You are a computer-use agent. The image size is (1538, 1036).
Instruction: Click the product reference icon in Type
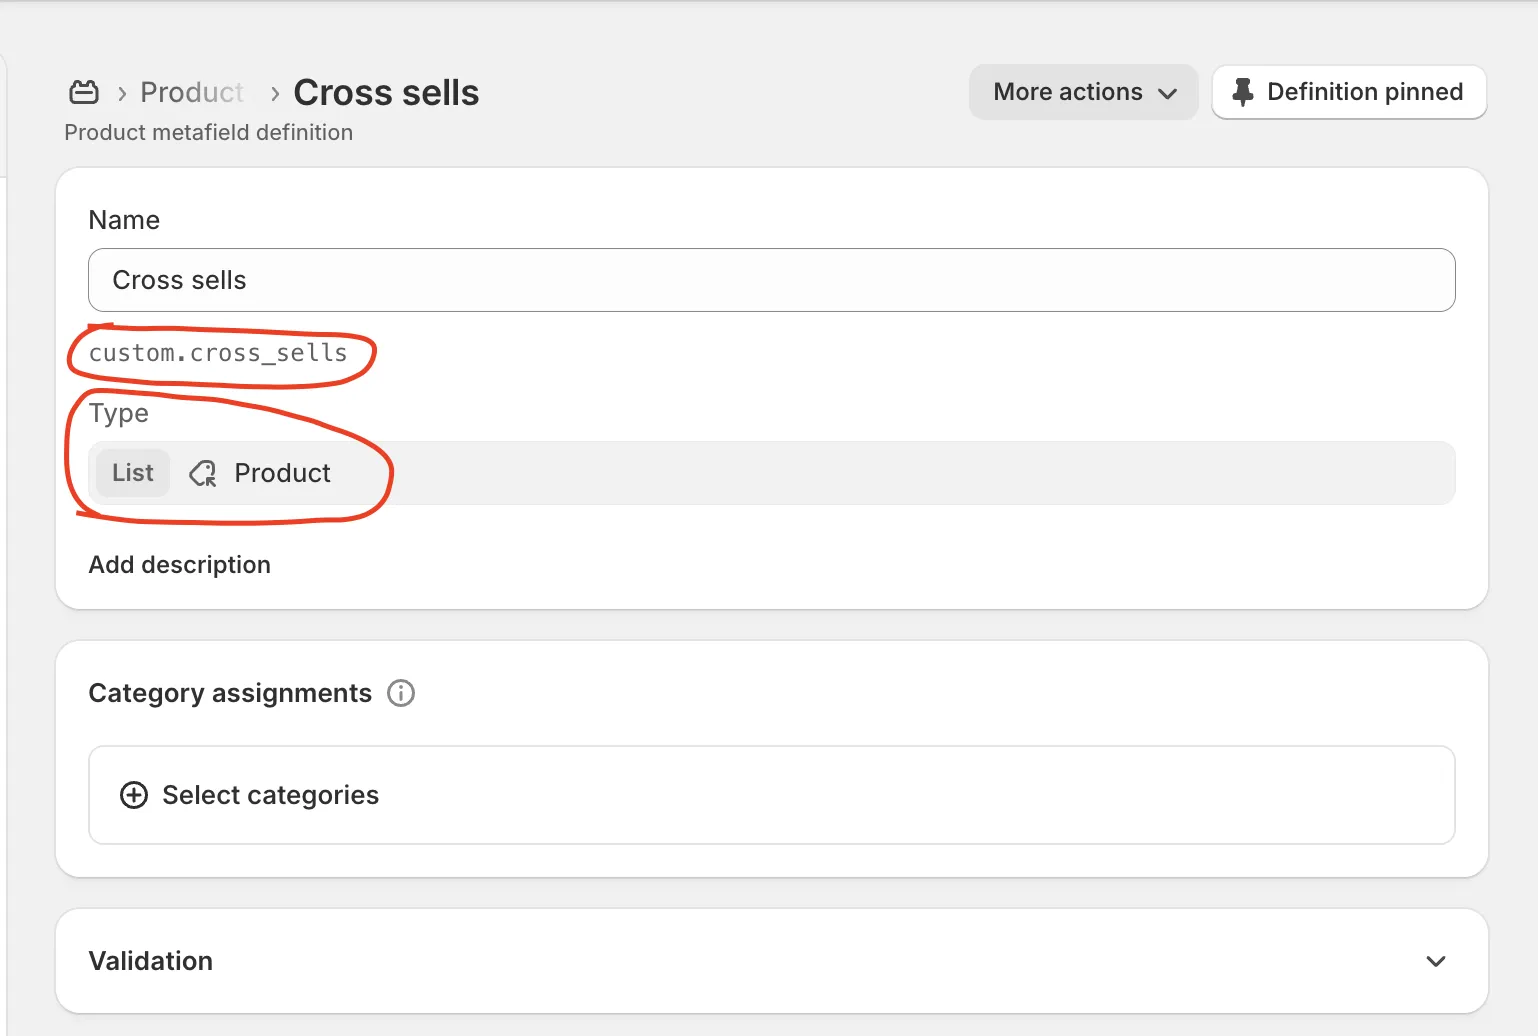point(203,473)
